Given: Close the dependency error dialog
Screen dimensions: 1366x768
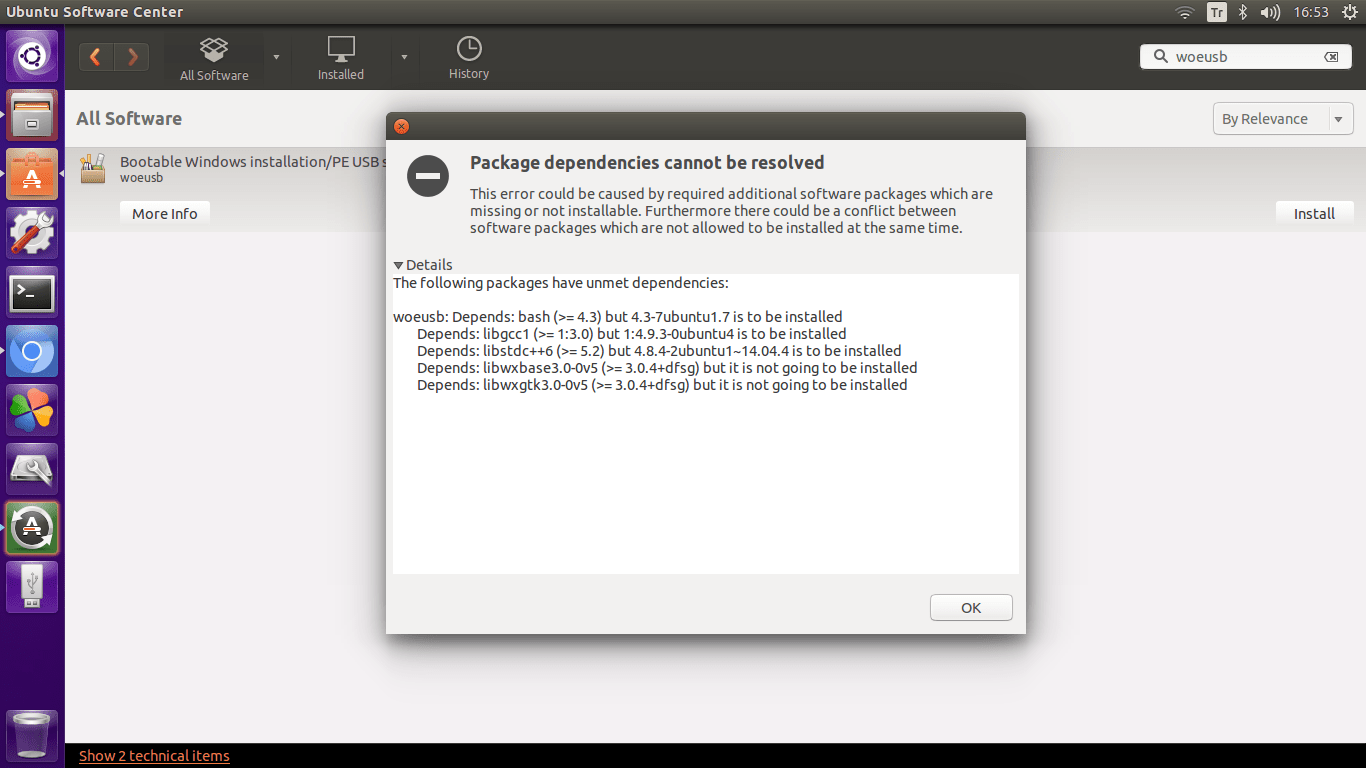Looking at the screenshot, I should 401,127.
